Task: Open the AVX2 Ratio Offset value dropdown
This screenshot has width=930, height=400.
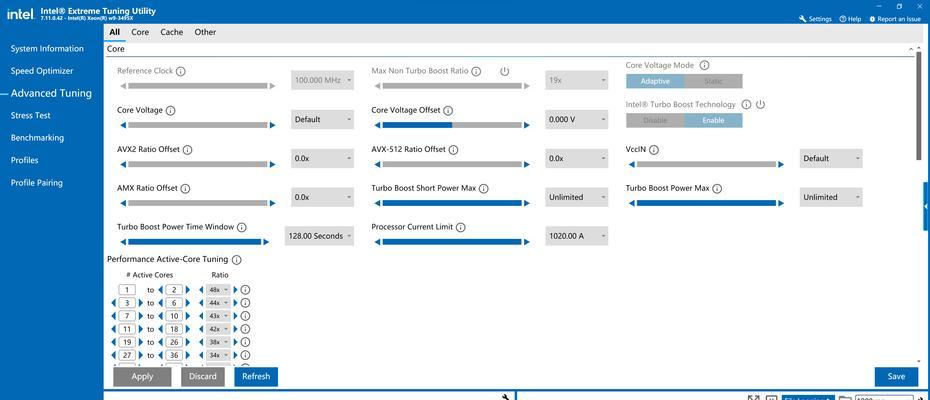Action: click(x=323, y=158)
